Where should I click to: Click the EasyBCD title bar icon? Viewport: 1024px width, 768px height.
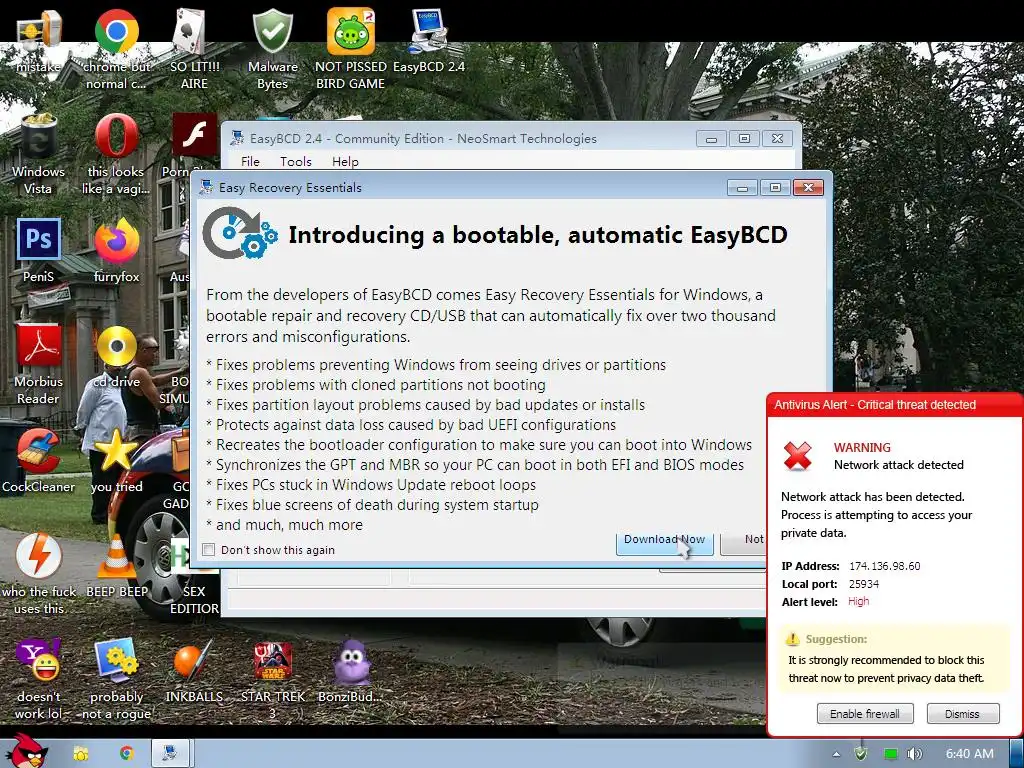(x=237, y=138)
